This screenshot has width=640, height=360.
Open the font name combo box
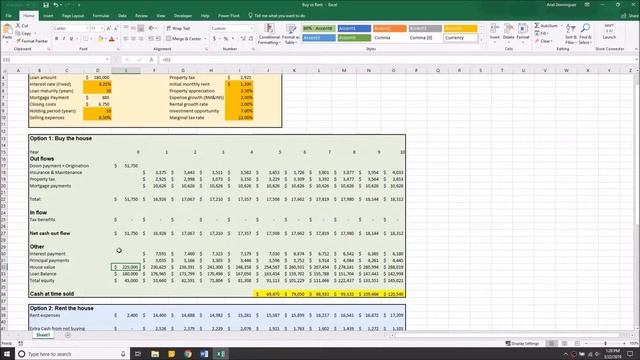[71, 29]
